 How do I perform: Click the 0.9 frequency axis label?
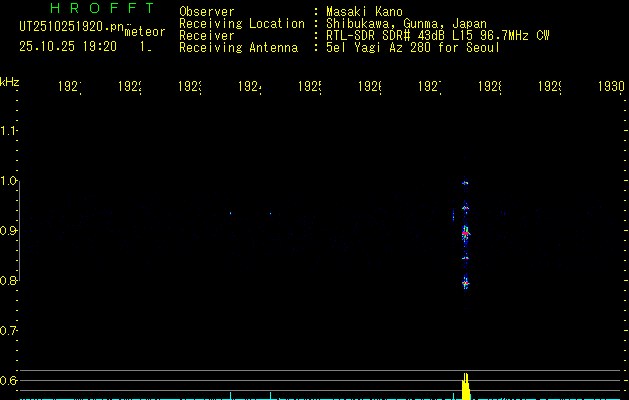tap(8, 231)
